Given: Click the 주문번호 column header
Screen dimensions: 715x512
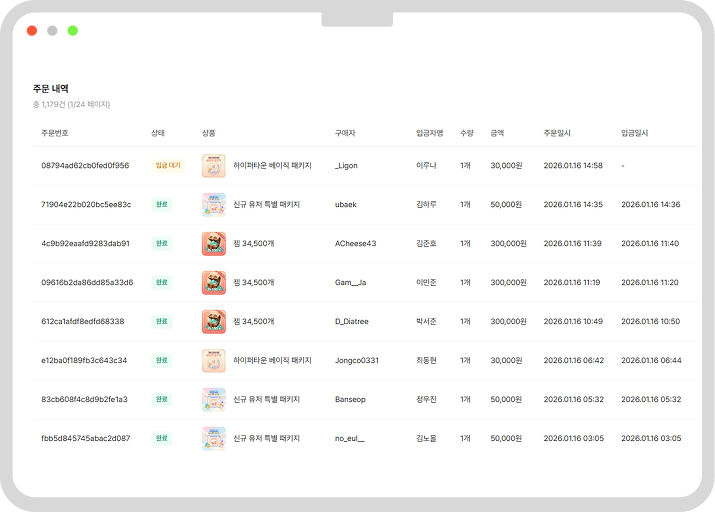Looking at the screenshot, I should [x=55, y=132].
